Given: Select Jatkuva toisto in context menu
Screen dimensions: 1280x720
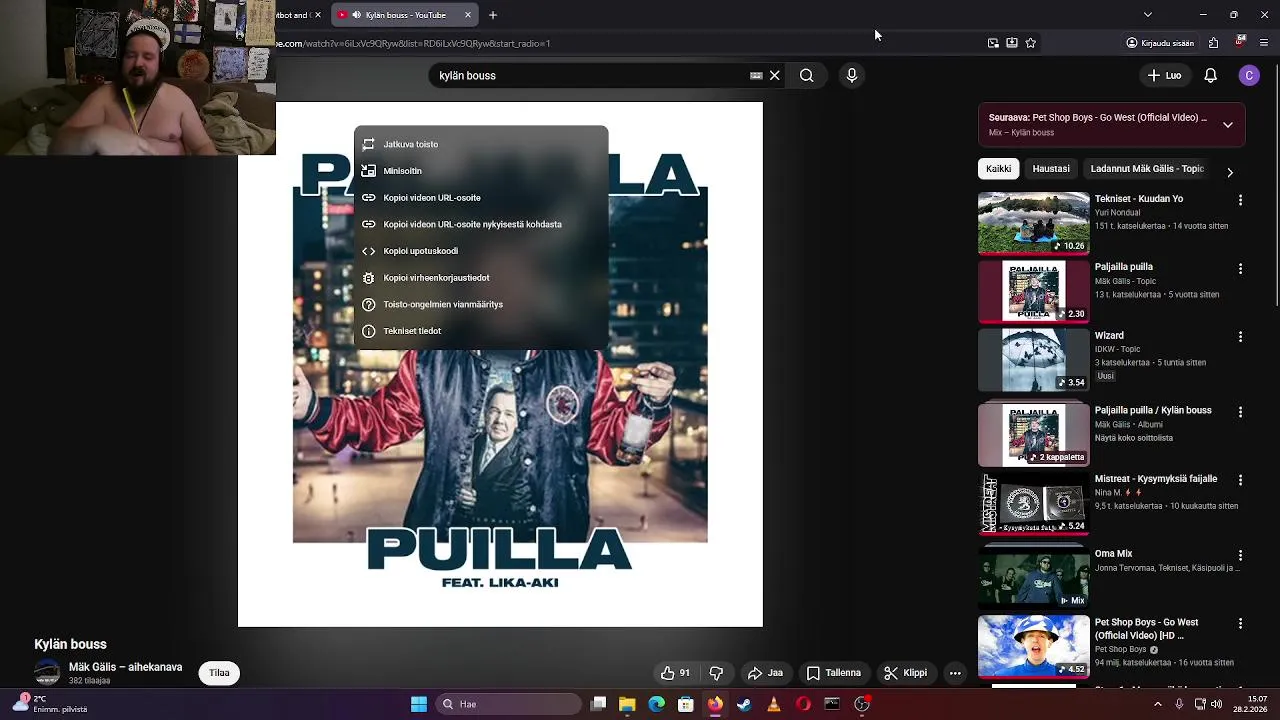Looking at the screenshot, I should 481,144.
